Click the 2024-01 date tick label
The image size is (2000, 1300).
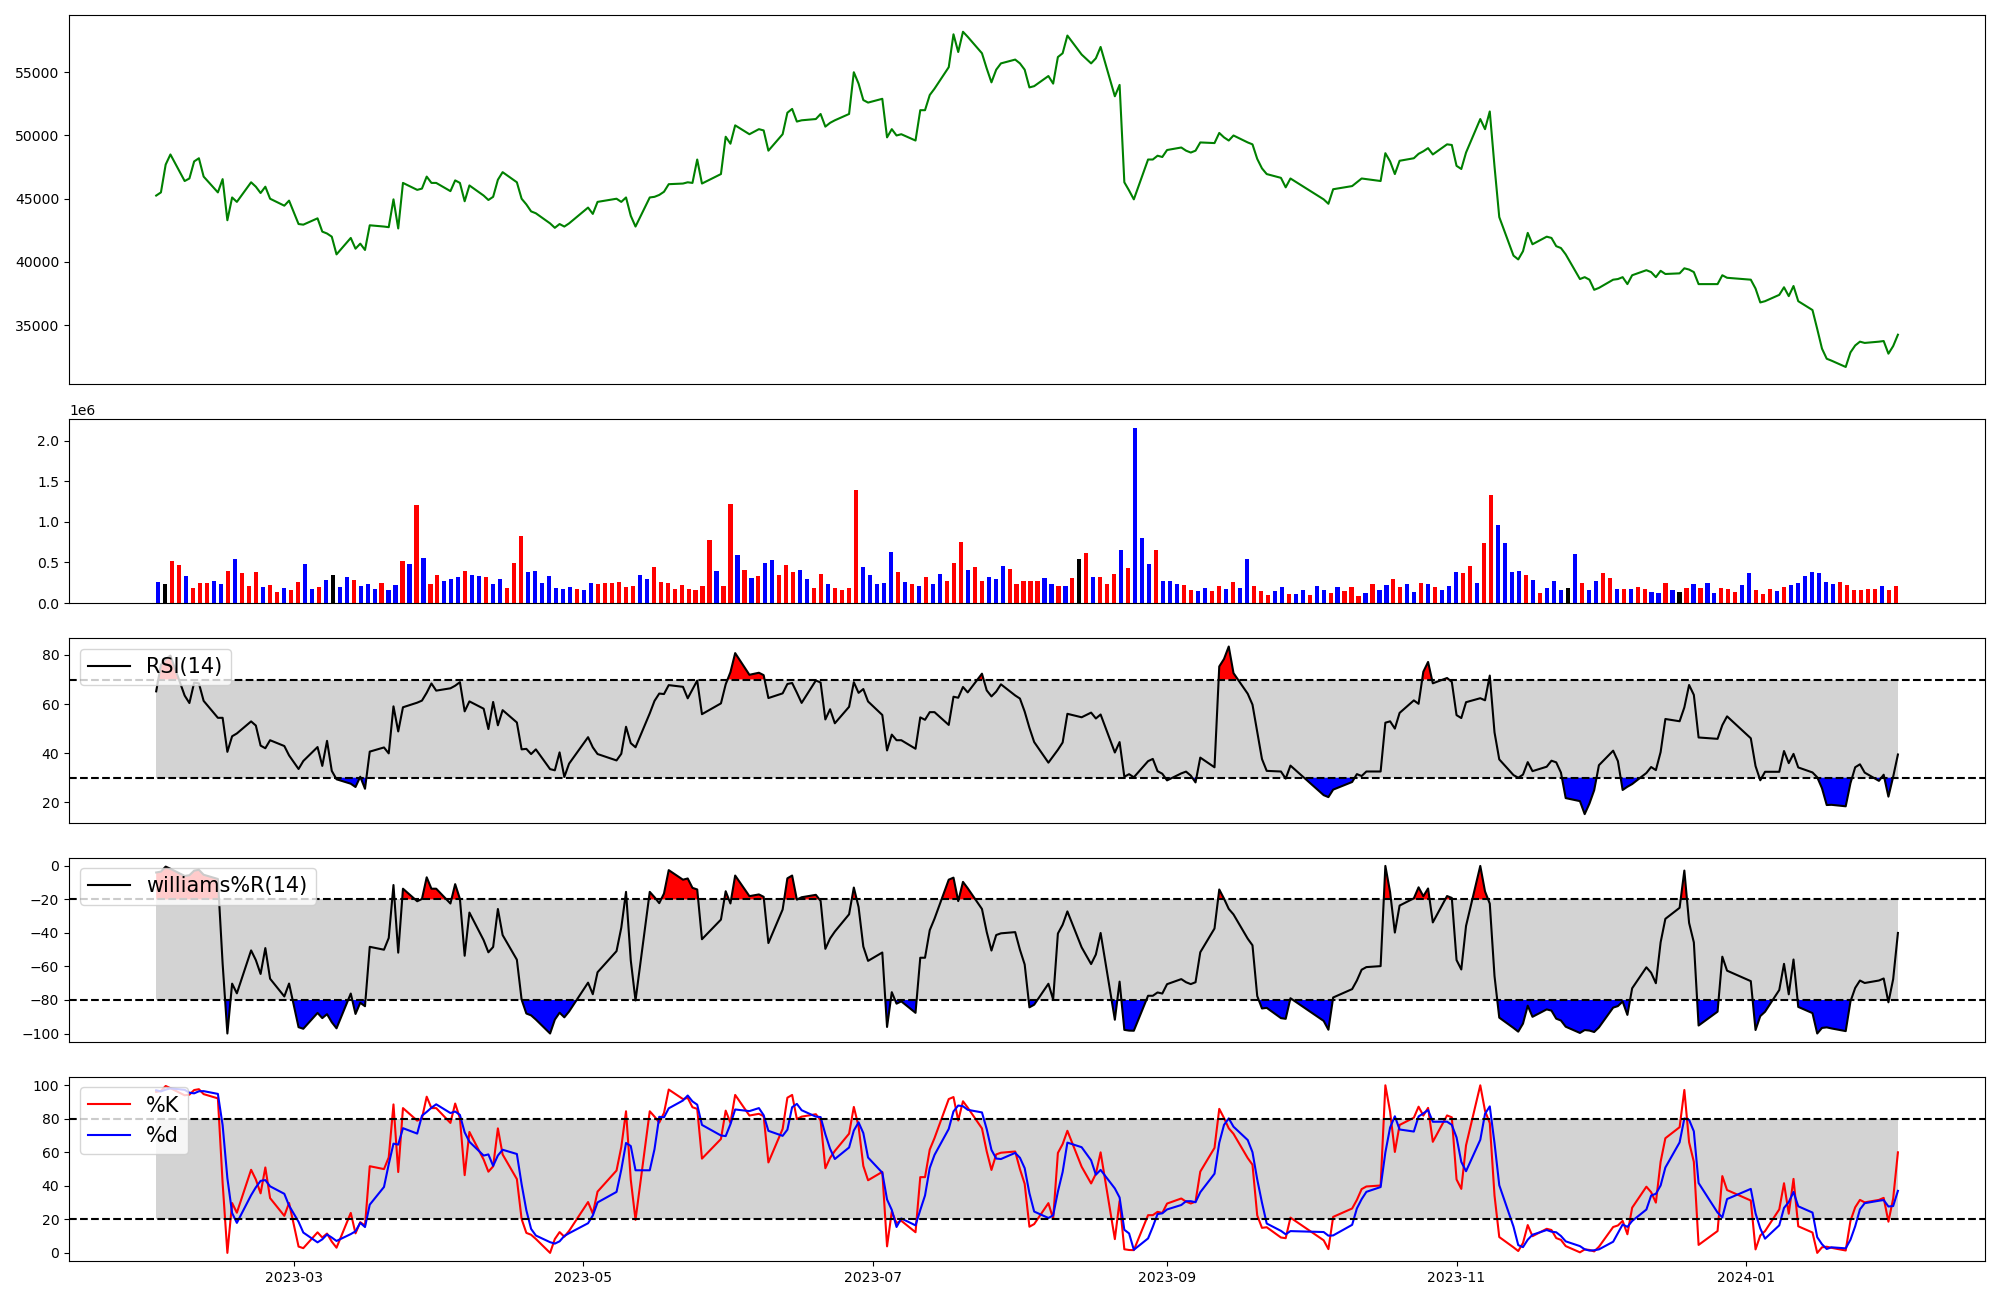pos(1746,1276)
